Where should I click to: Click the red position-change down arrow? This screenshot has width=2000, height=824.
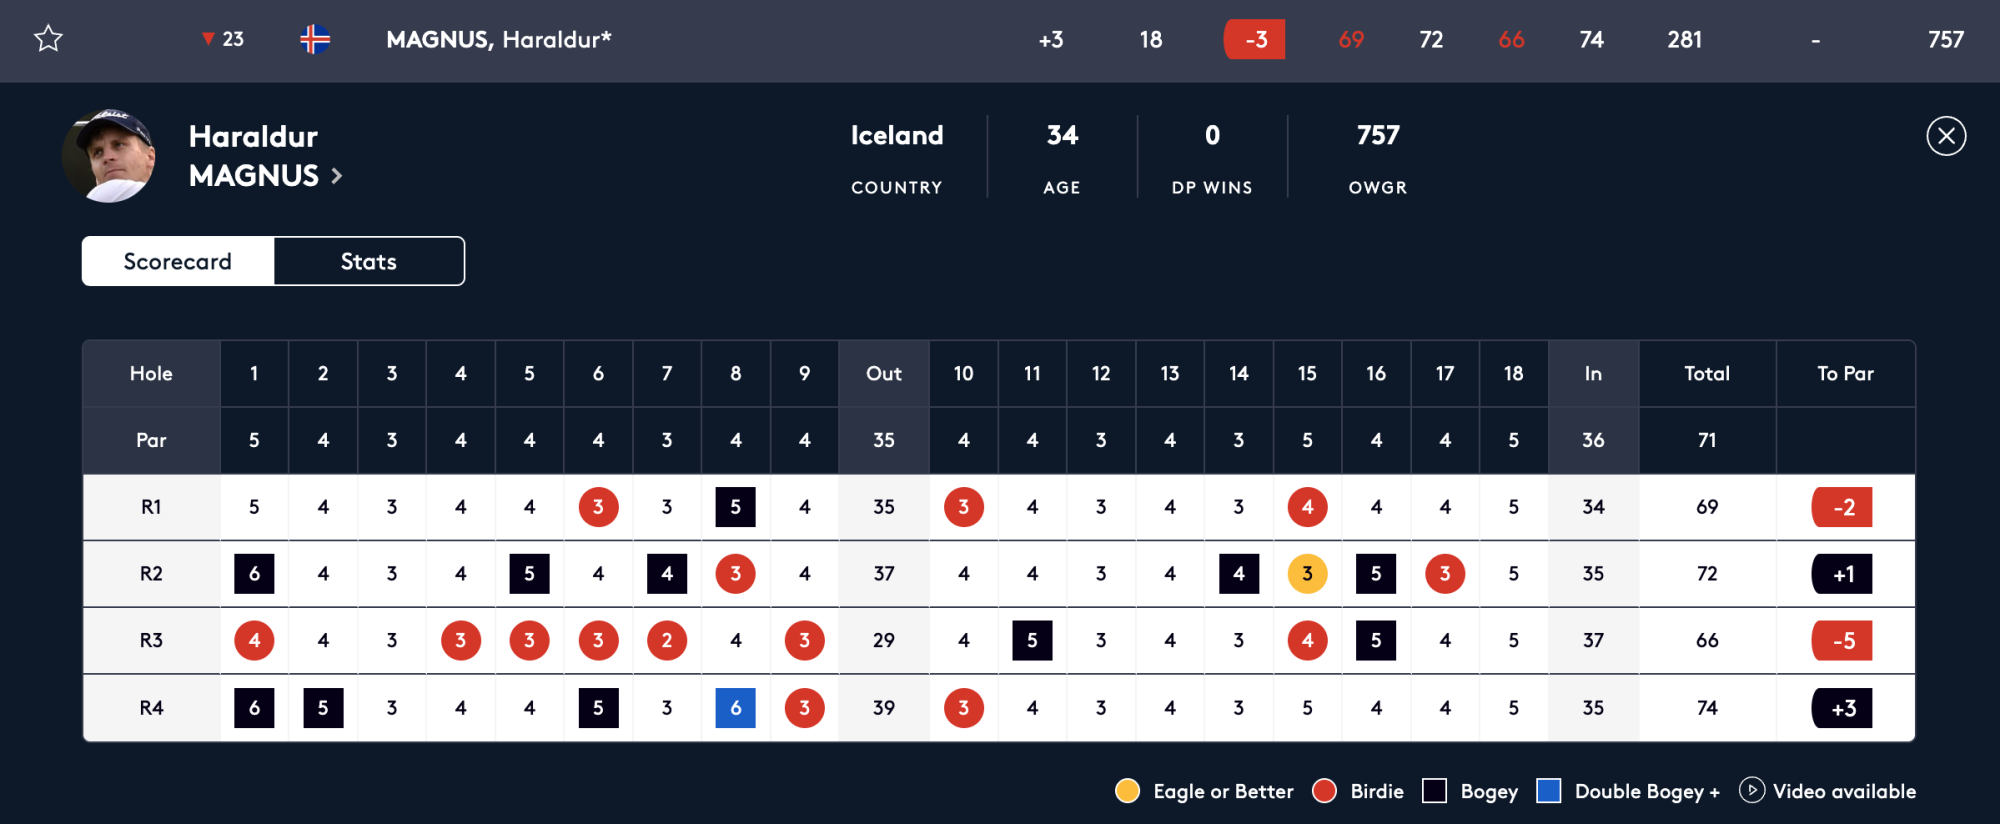208,39
